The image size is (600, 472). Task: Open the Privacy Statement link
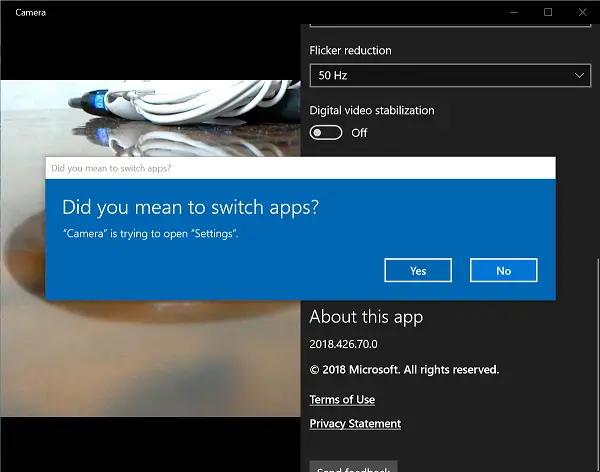(x=355, y=424)
